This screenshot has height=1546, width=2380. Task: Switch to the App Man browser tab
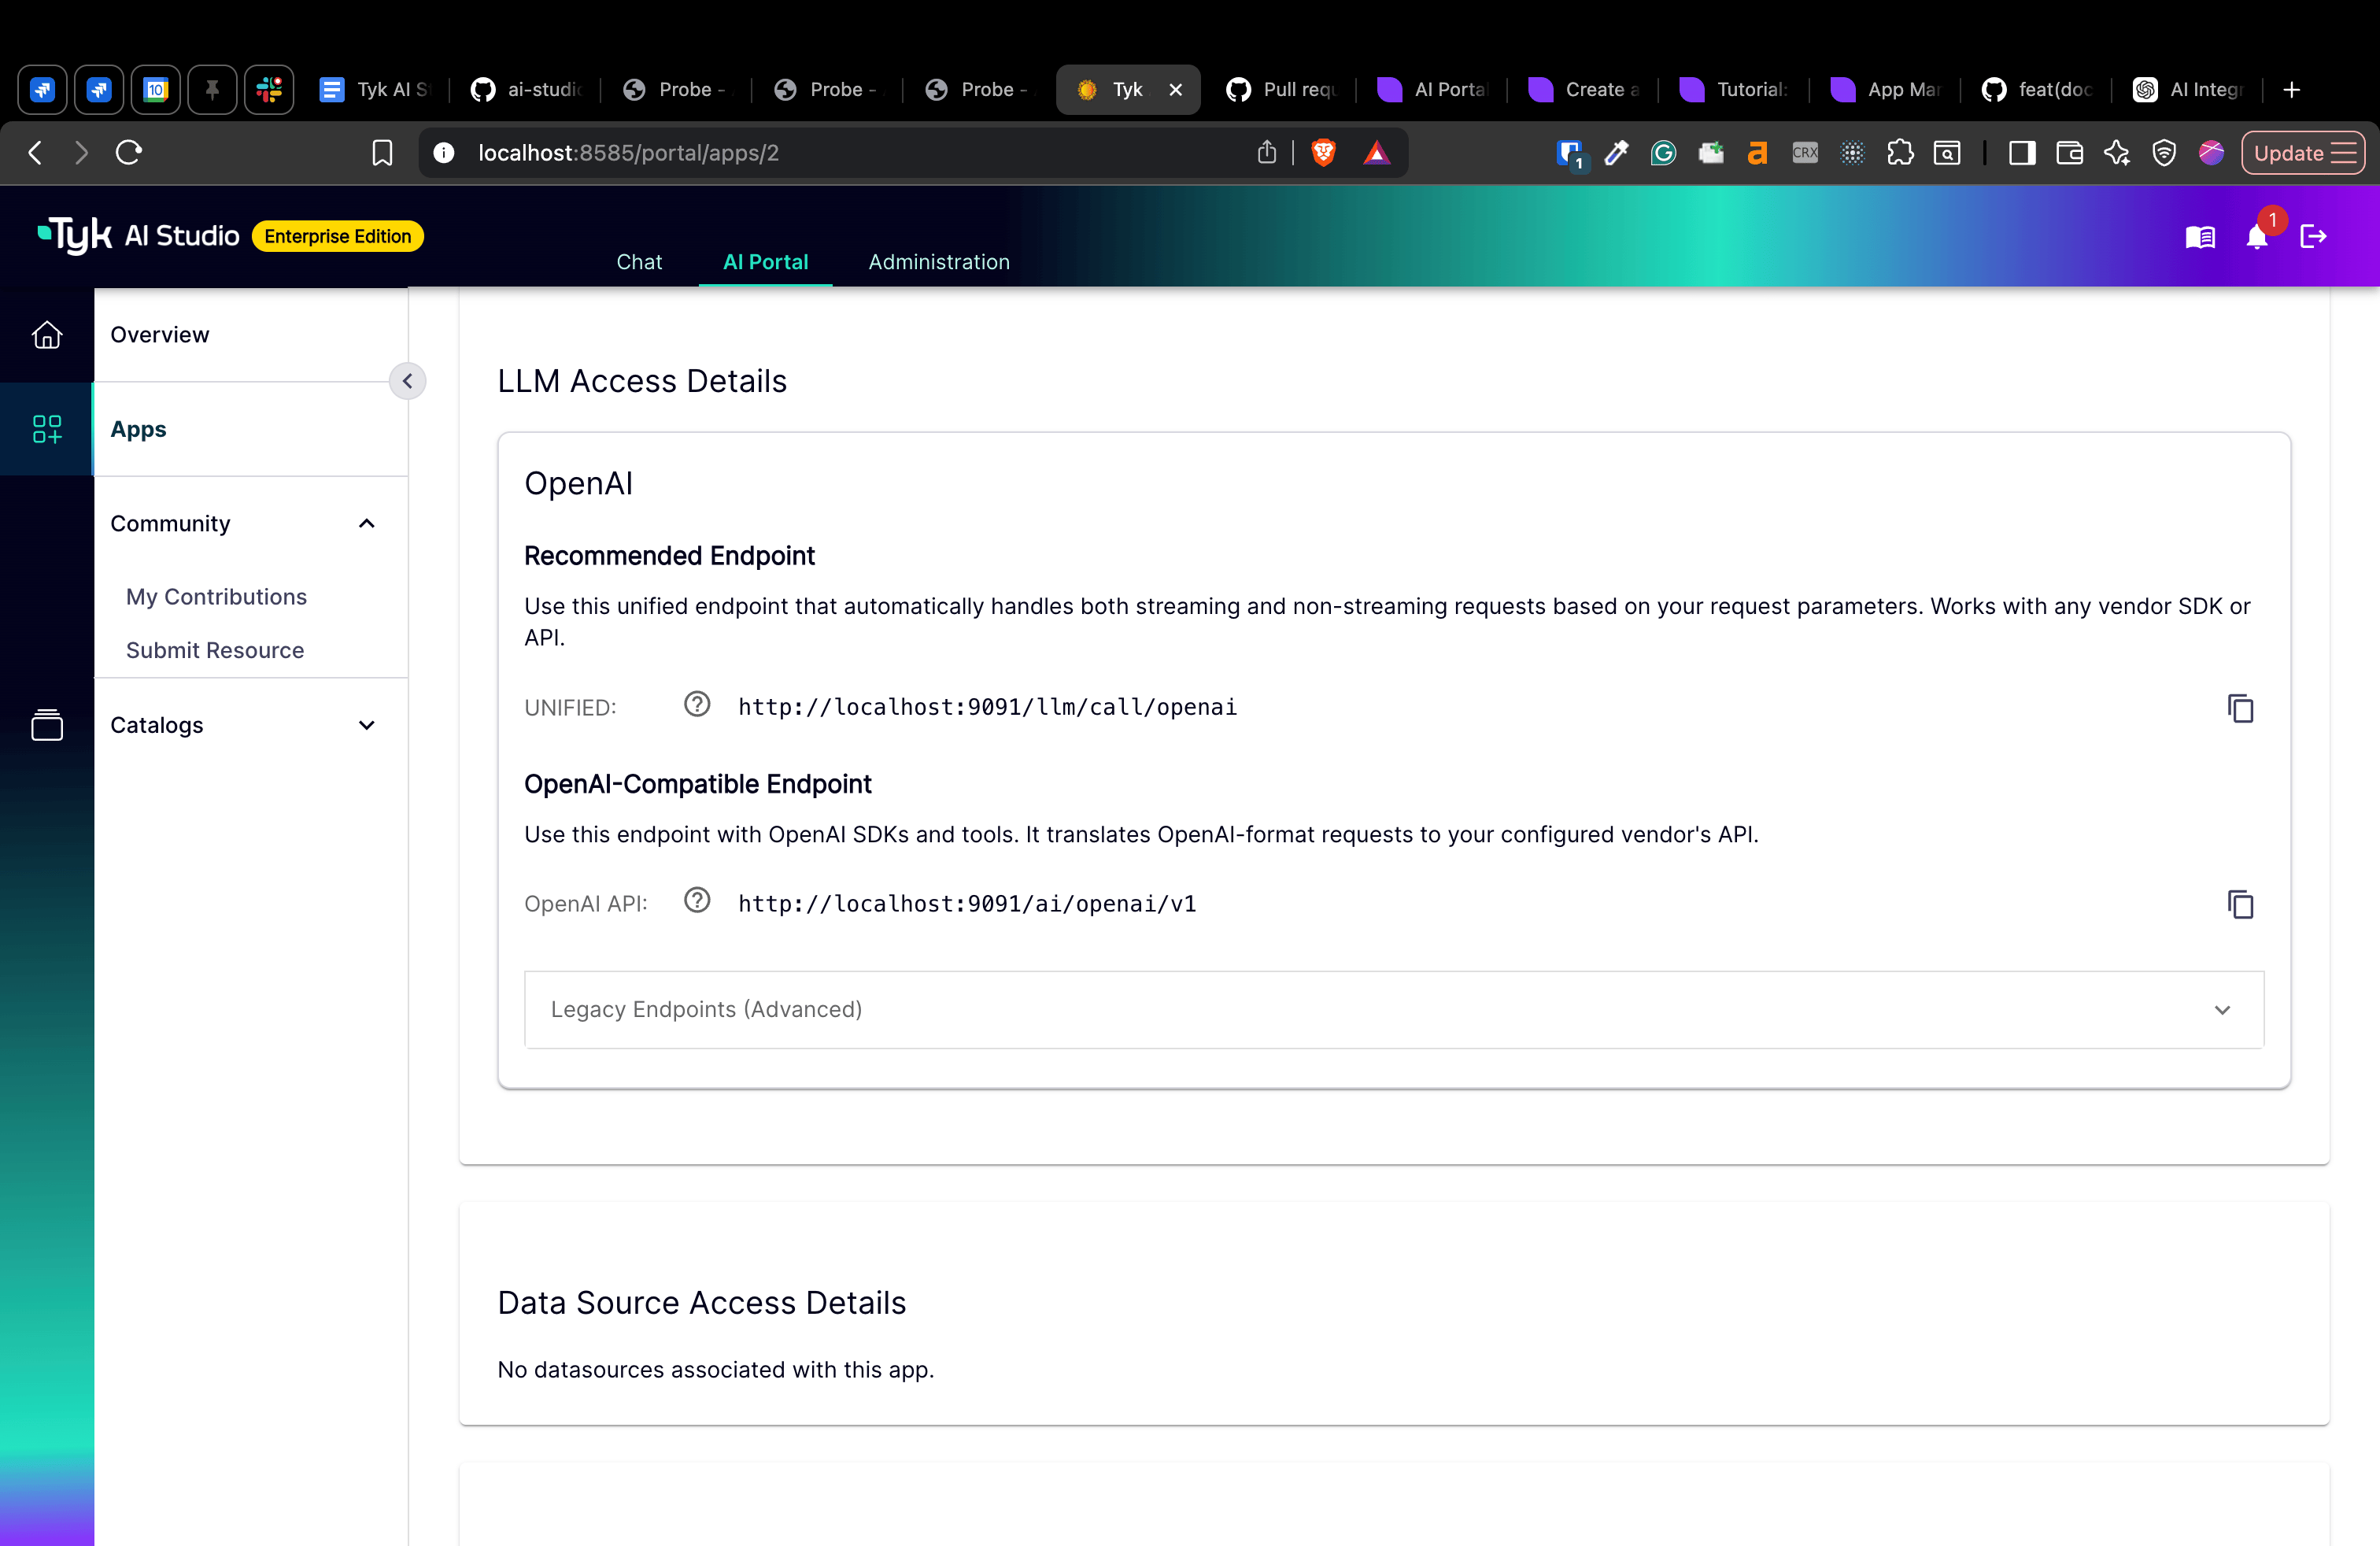click(x=1886, y=90)
